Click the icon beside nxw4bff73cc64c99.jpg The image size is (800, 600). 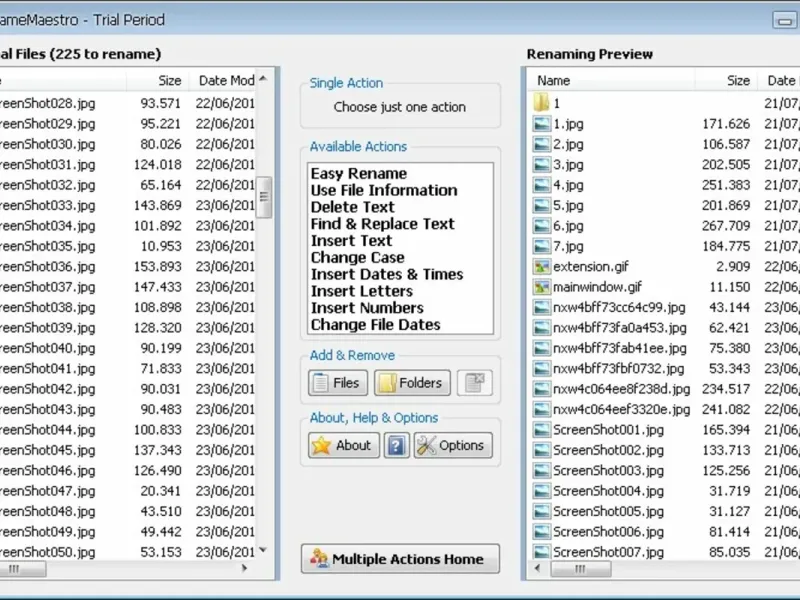pyautogui.click(x=541, y=307)
